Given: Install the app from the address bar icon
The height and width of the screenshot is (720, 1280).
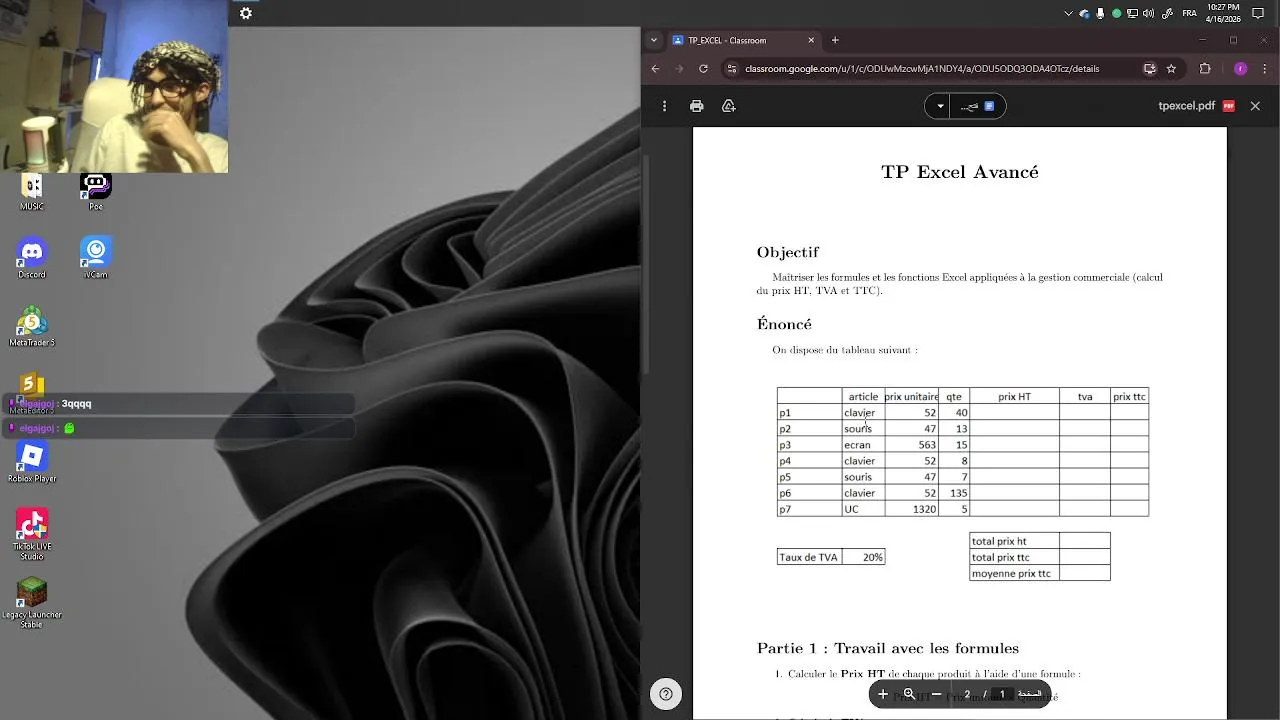Looking at the screenshot, I should (1149, 69).
